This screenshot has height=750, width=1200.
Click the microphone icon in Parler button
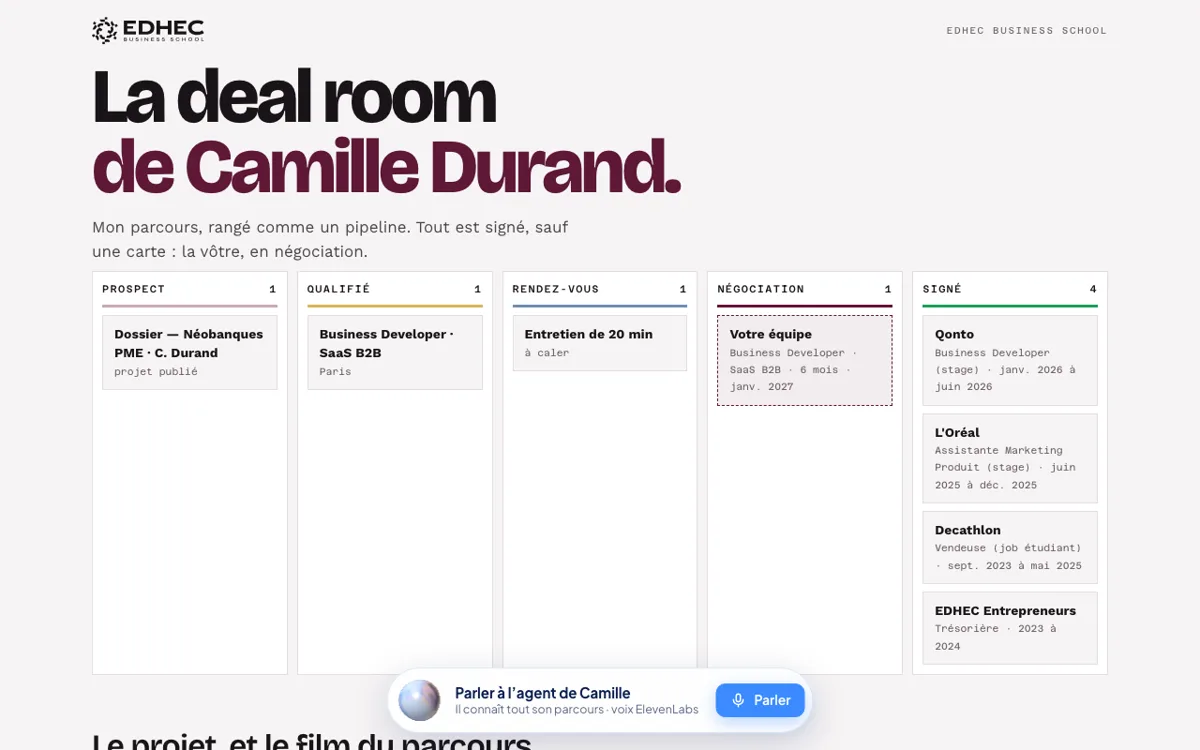(738, 700)
